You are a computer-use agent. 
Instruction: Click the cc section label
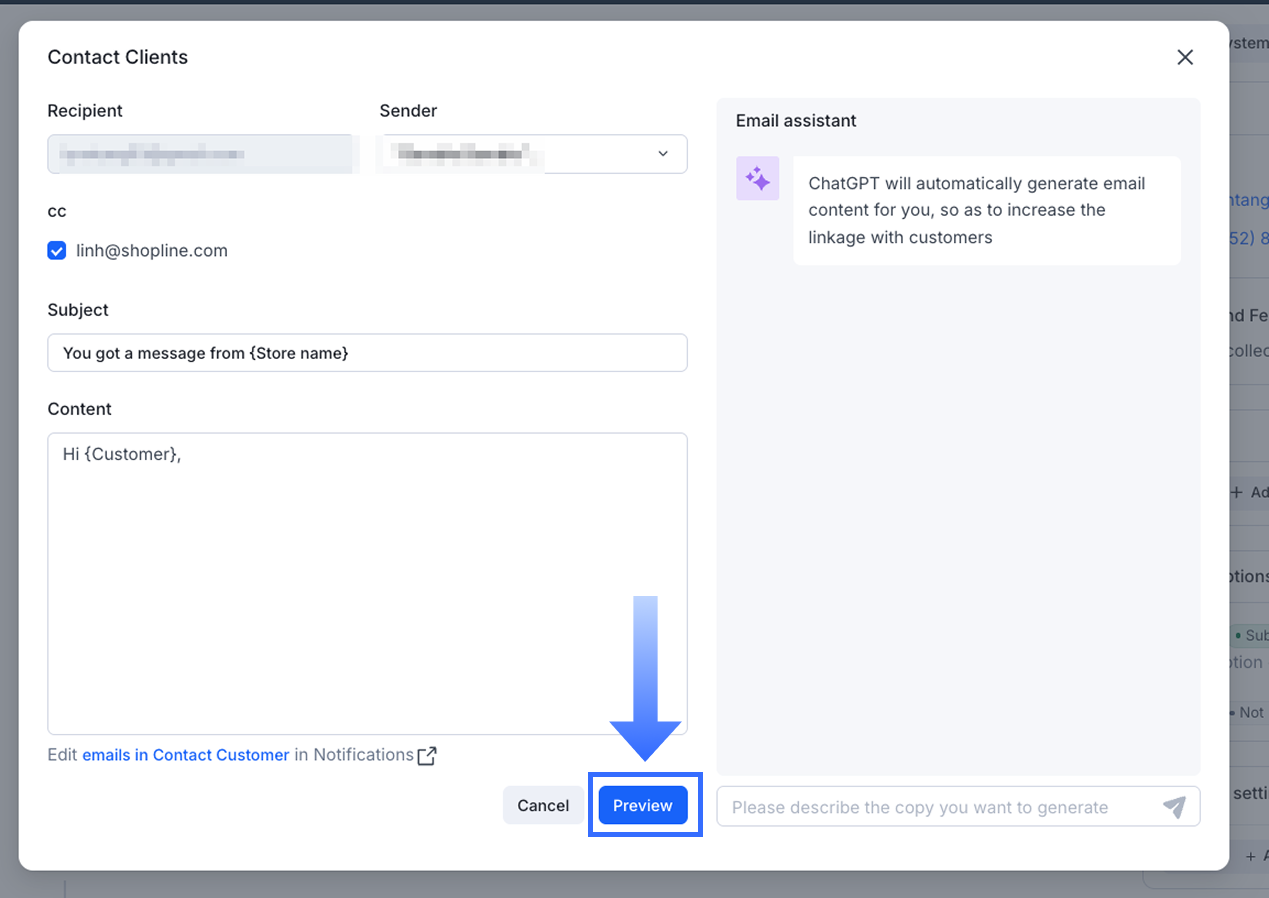point(57,212)
